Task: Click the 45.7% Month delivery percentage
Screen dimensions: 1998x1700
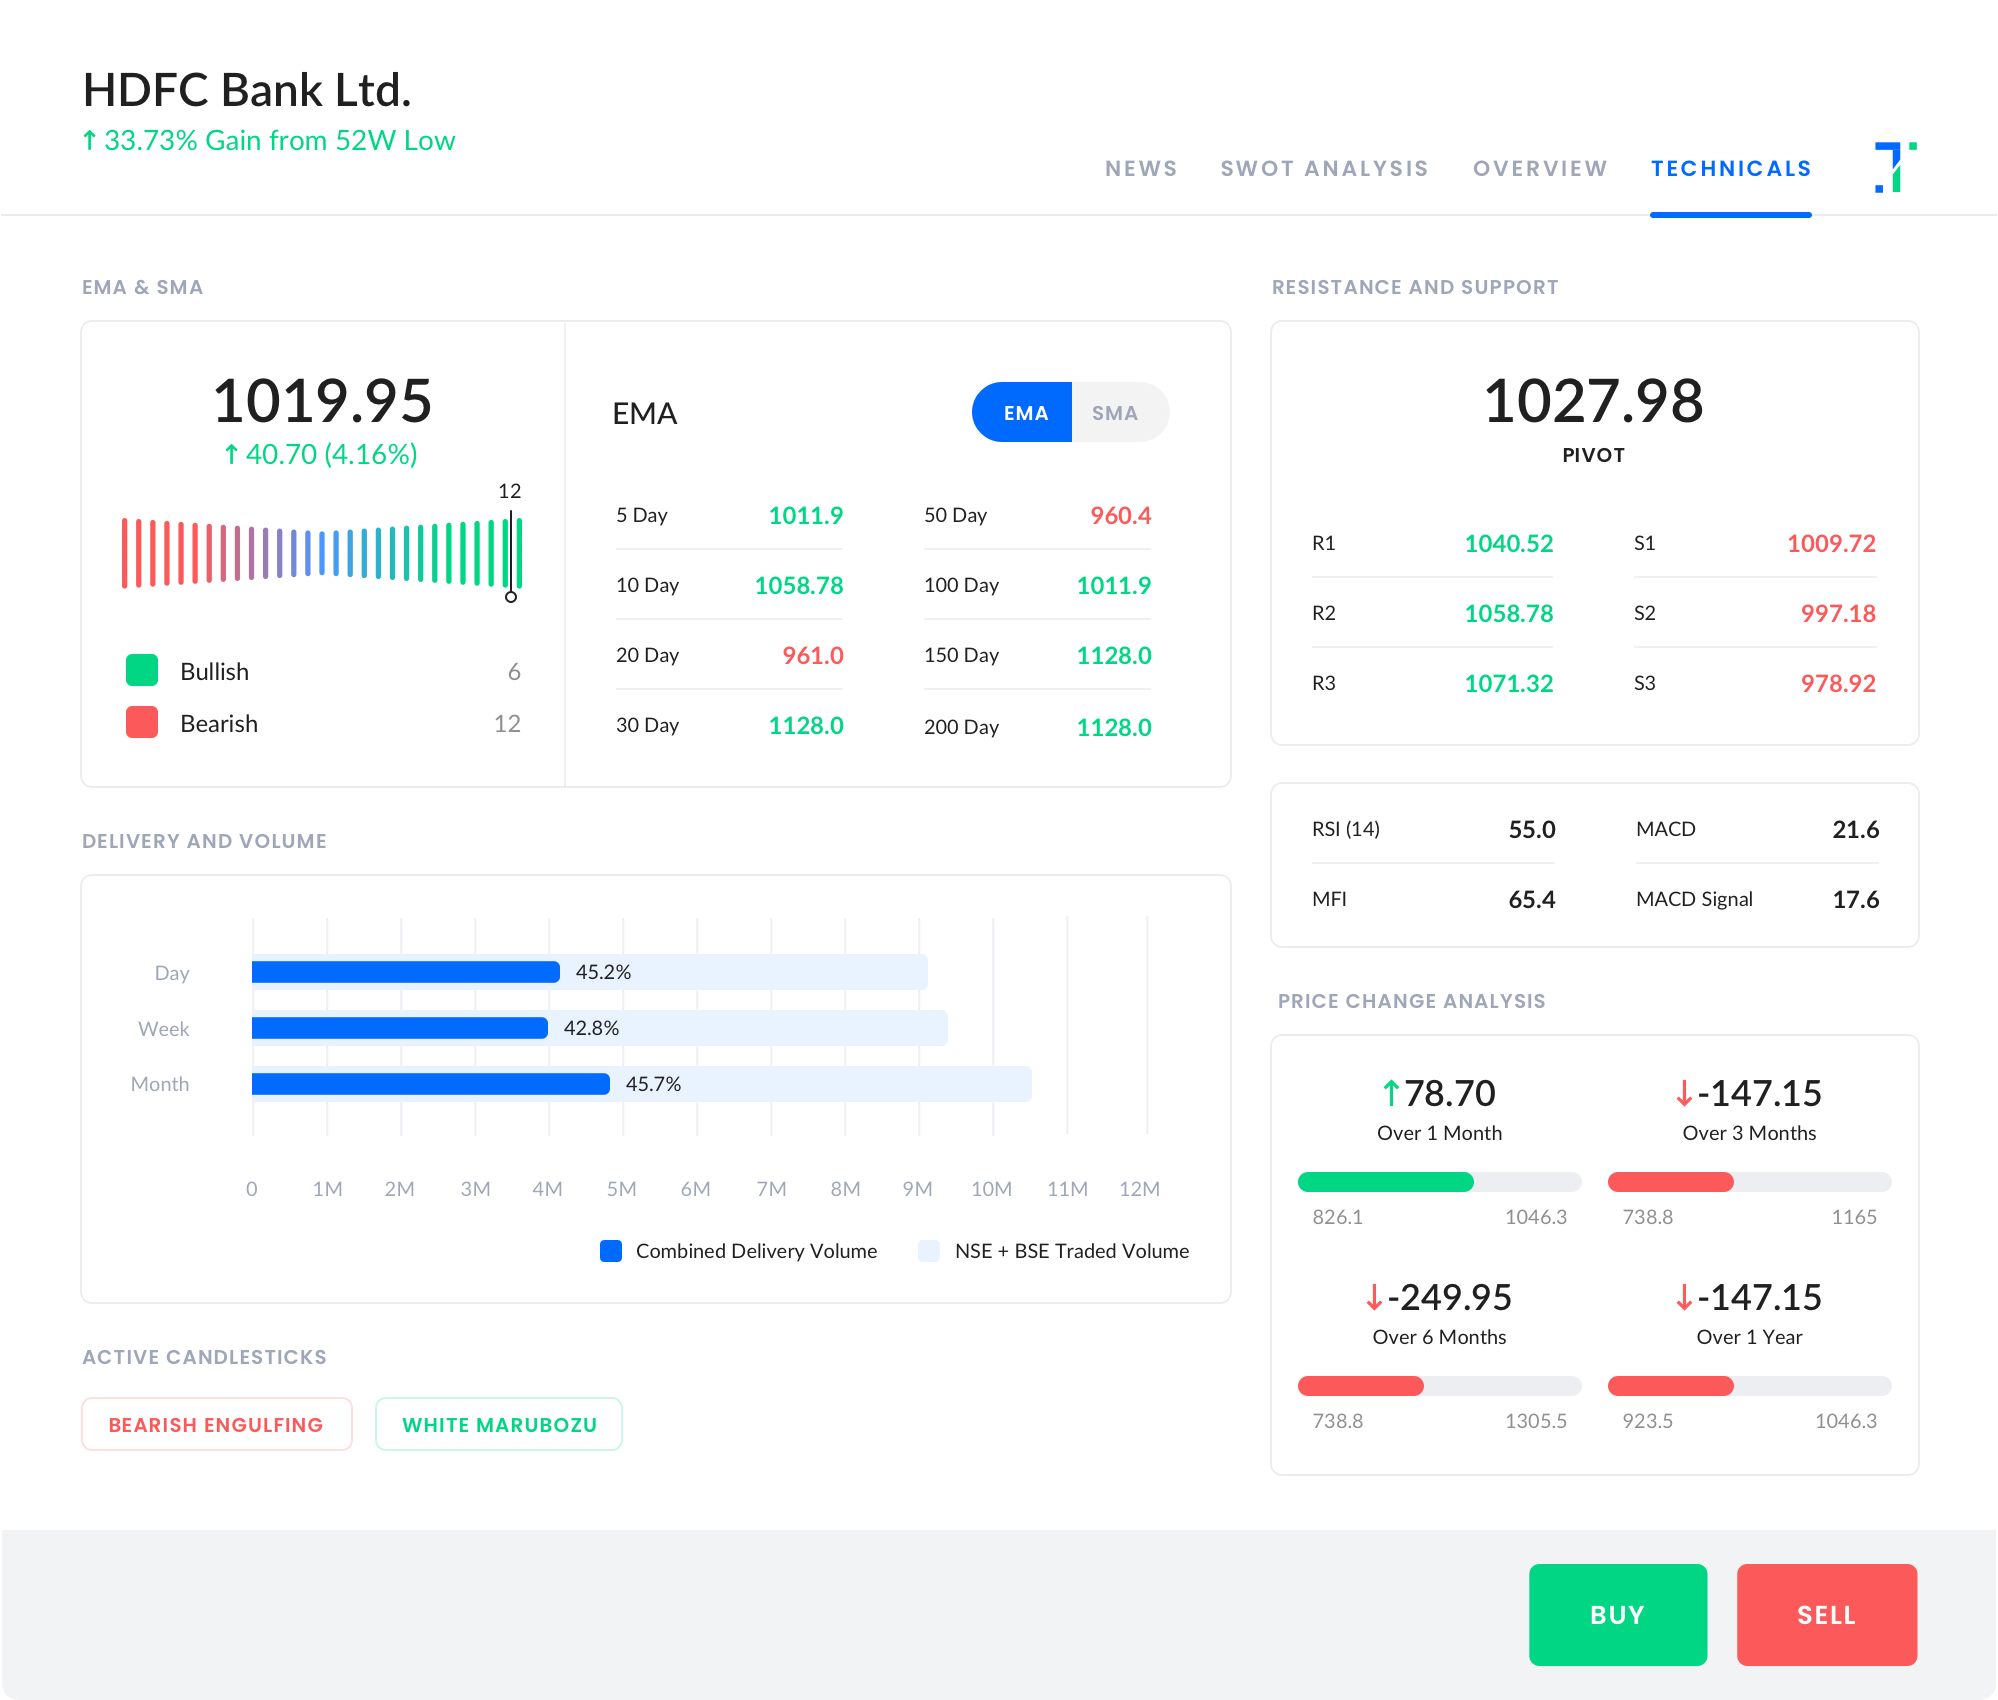Action: pos(653,1084)
